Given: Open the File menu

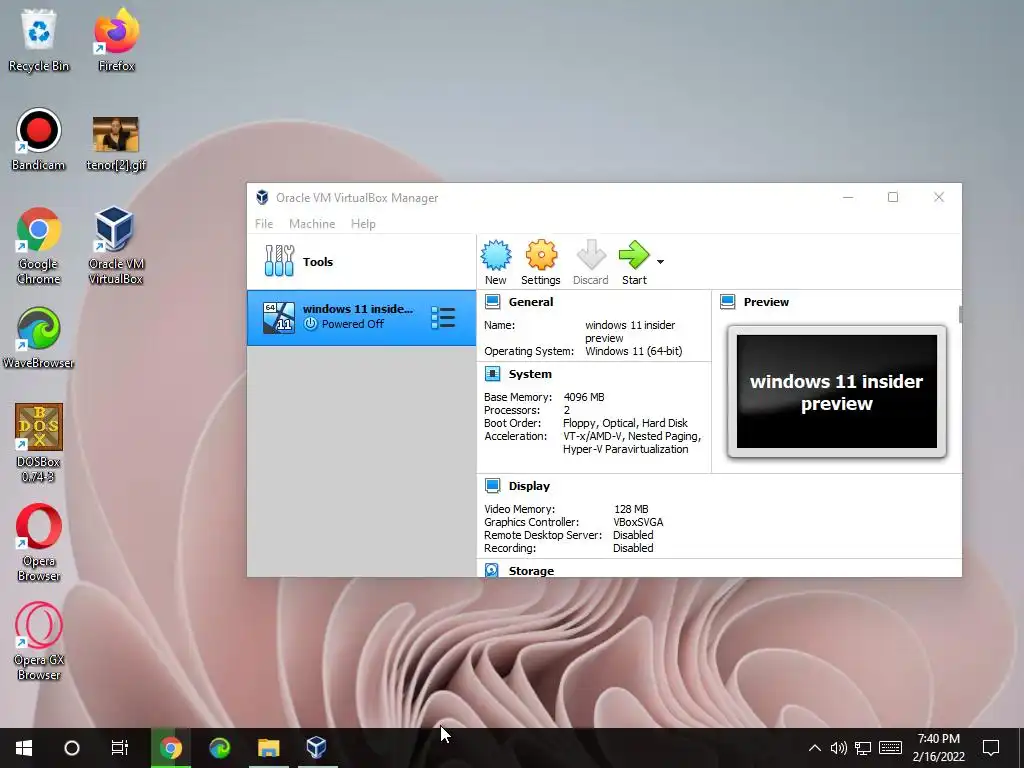Looking at the screenshot, I should (264, 224).
